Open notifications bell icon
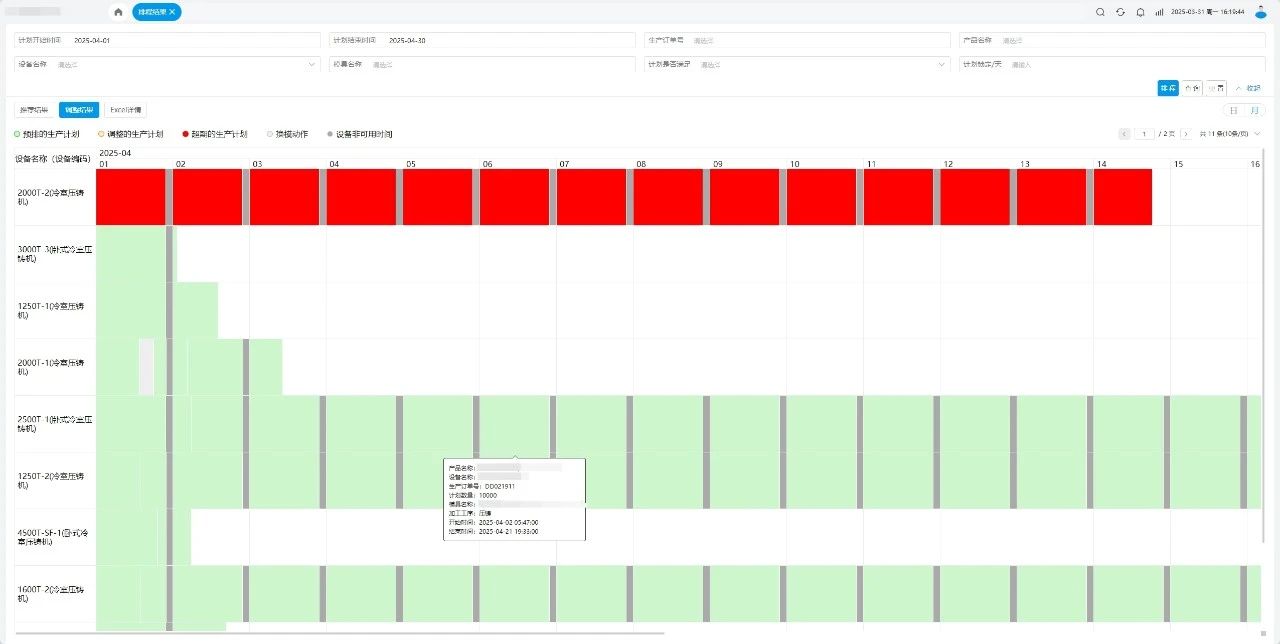Screen dimensions: 1280x644 1140,12
